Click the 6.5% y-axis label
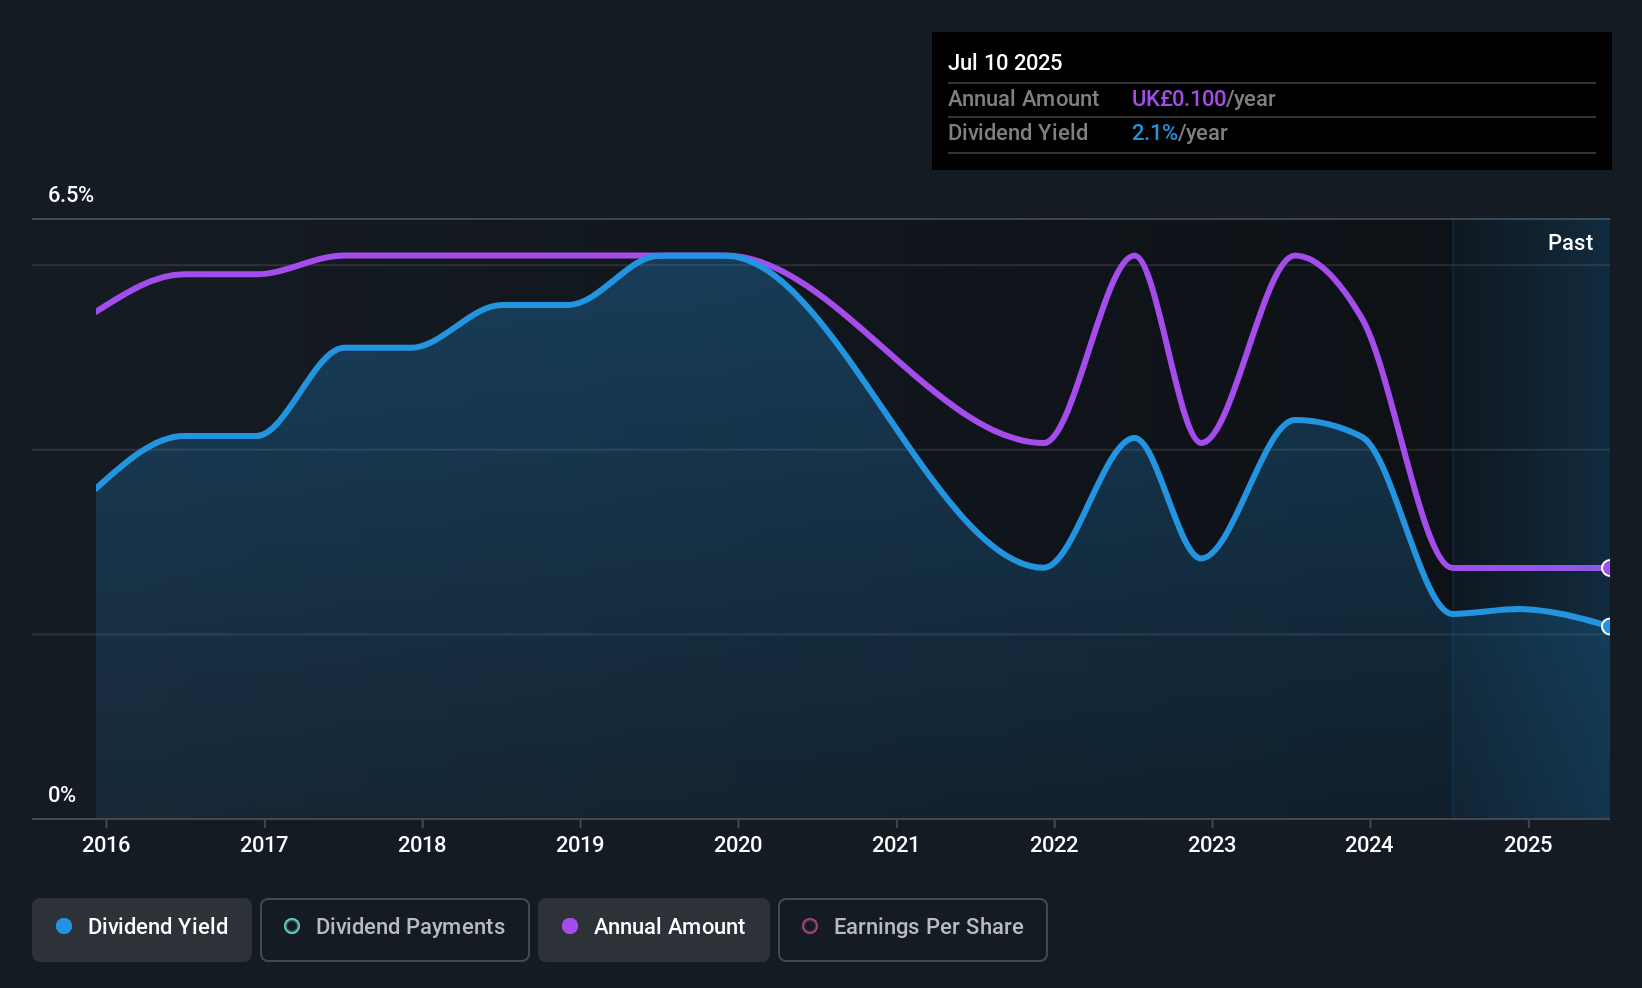Screen dimensions: 1642x988 (x=71, y=195)
